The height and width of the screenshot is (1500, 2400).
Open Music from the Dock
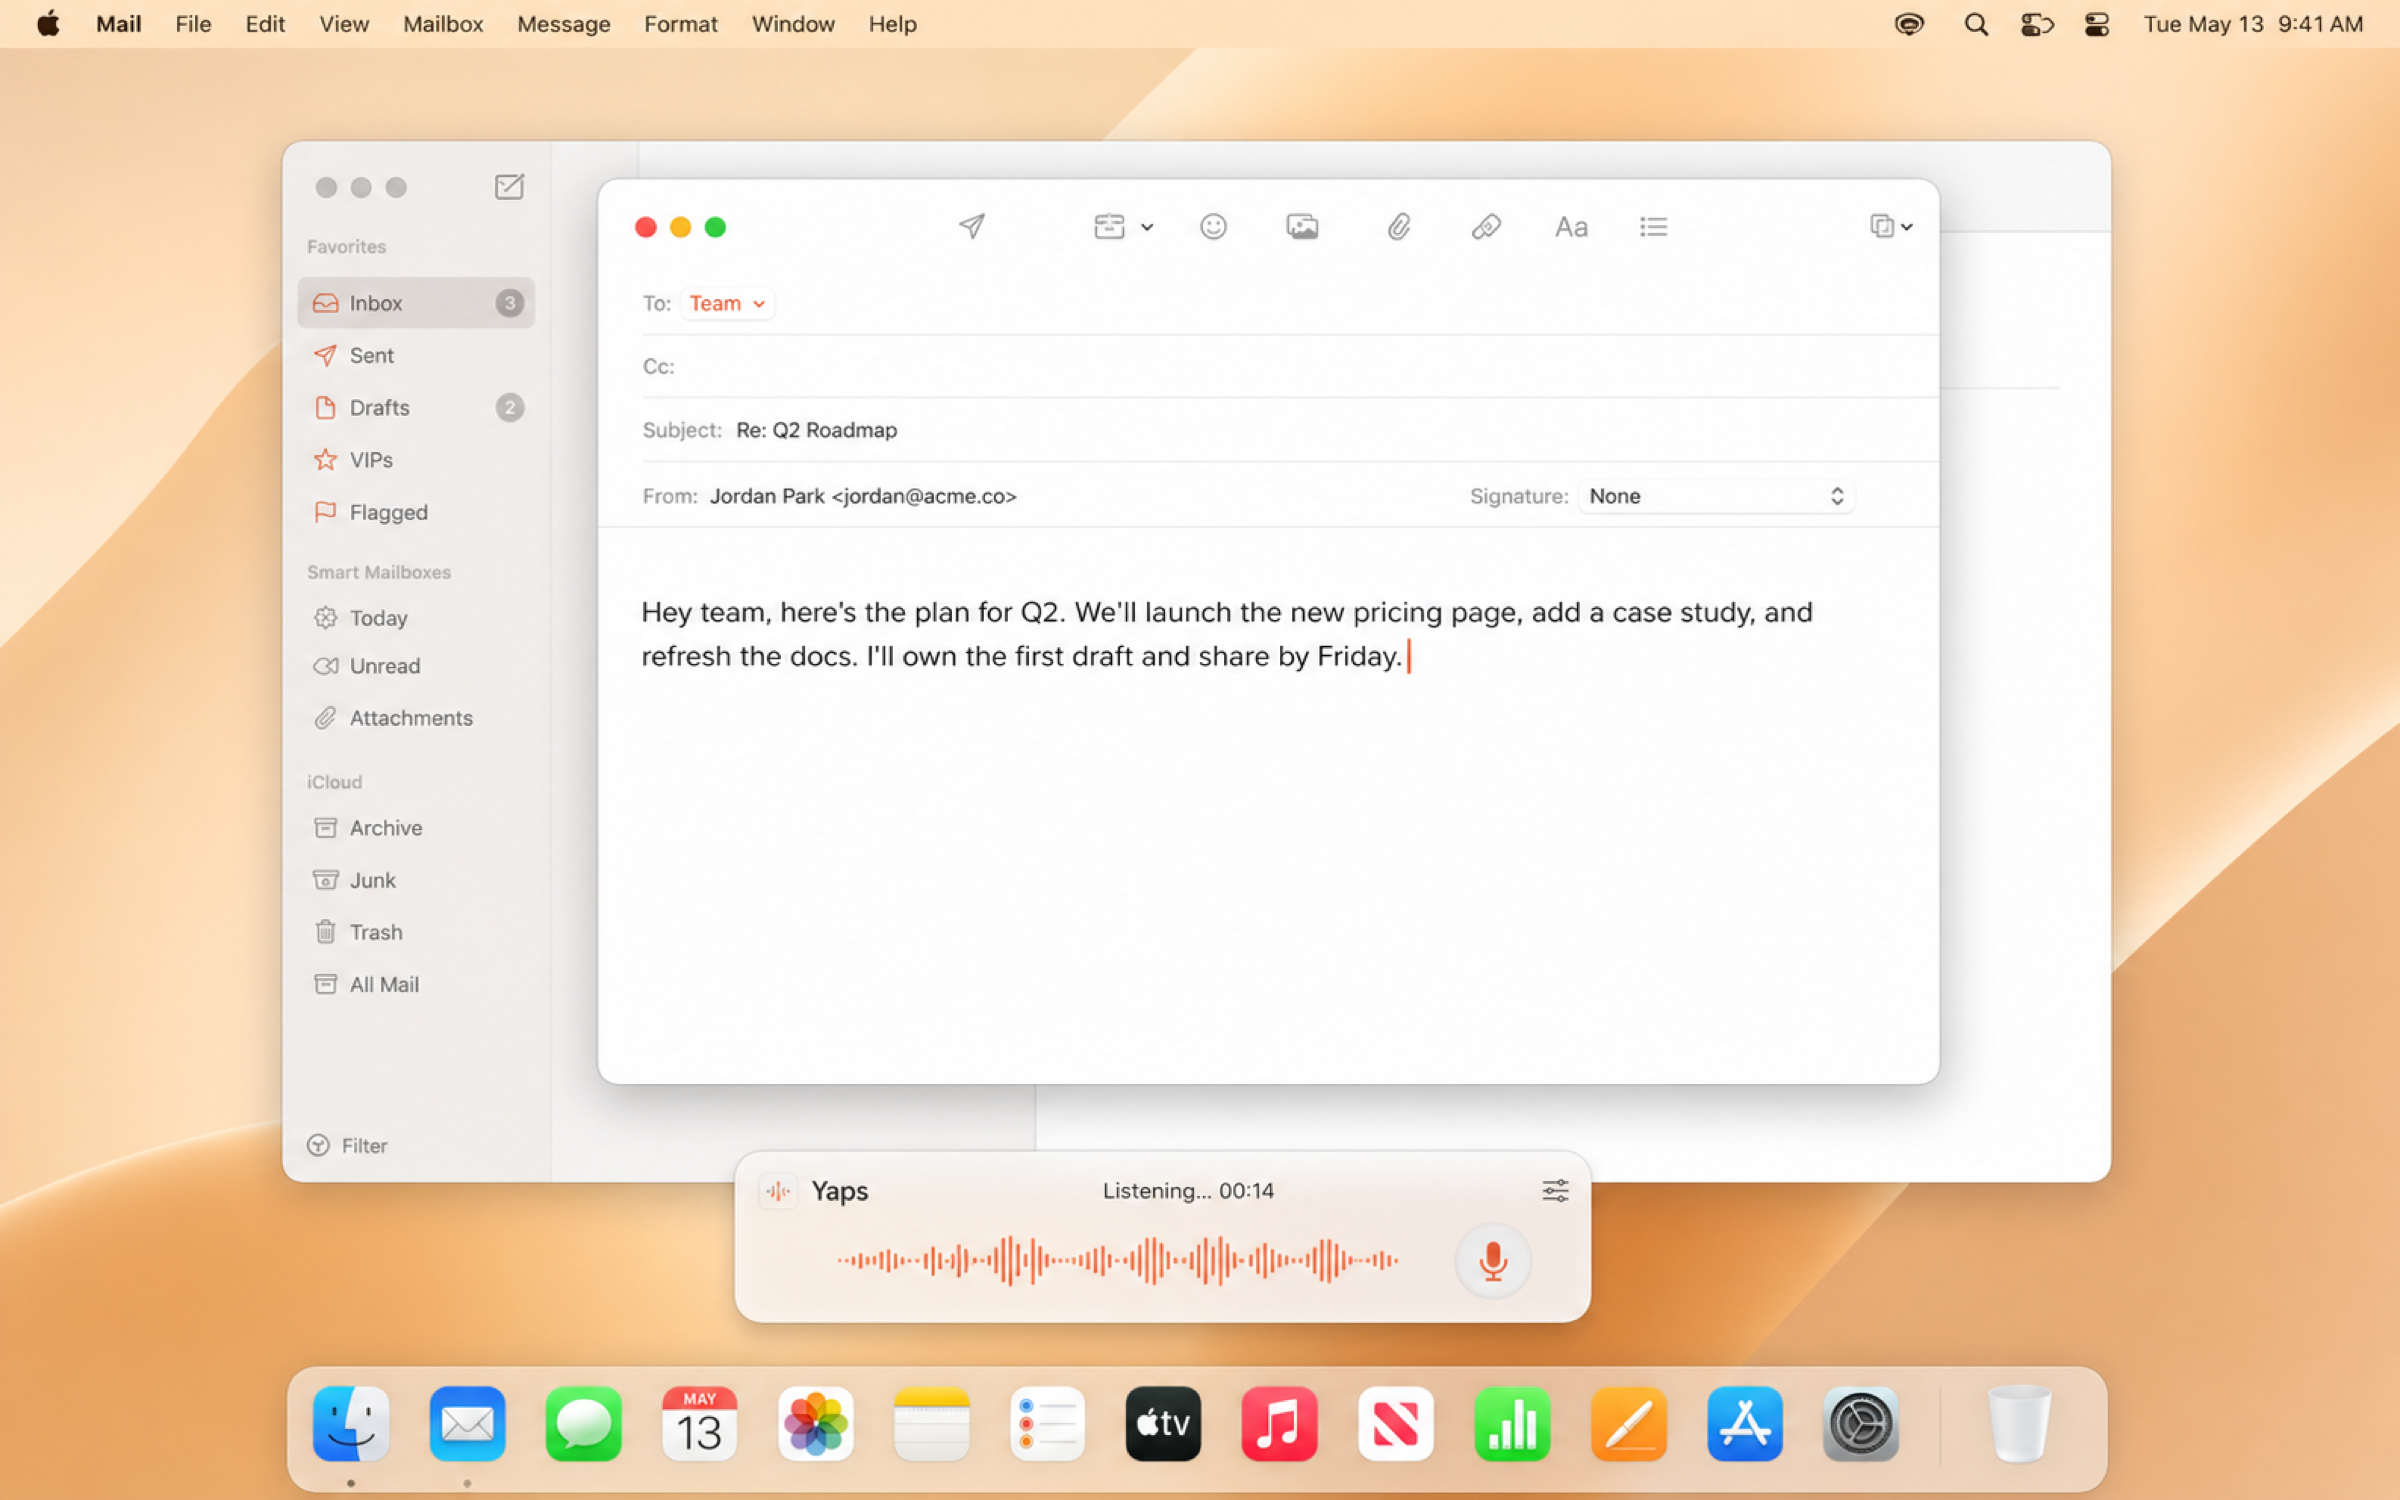click(1279, 1423)
